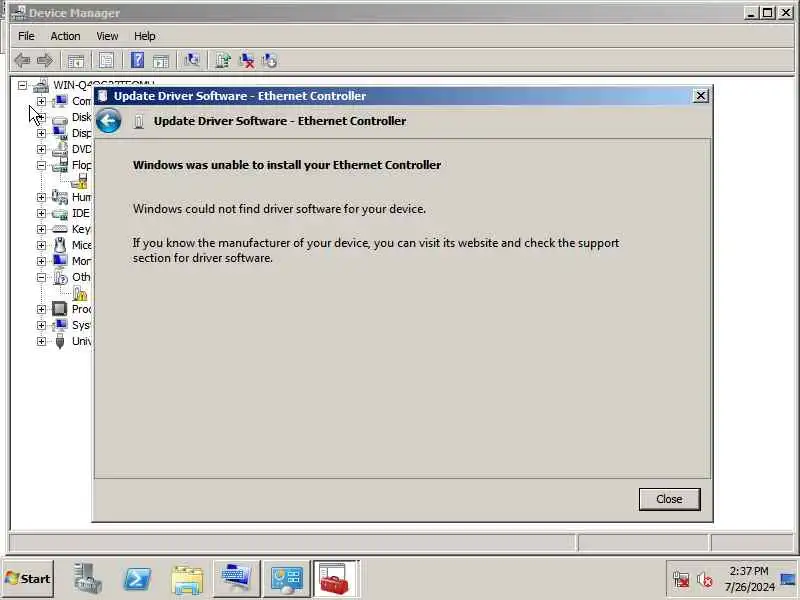Expand the Keyboards node
800x600 pixels.
tap(41, 229)
